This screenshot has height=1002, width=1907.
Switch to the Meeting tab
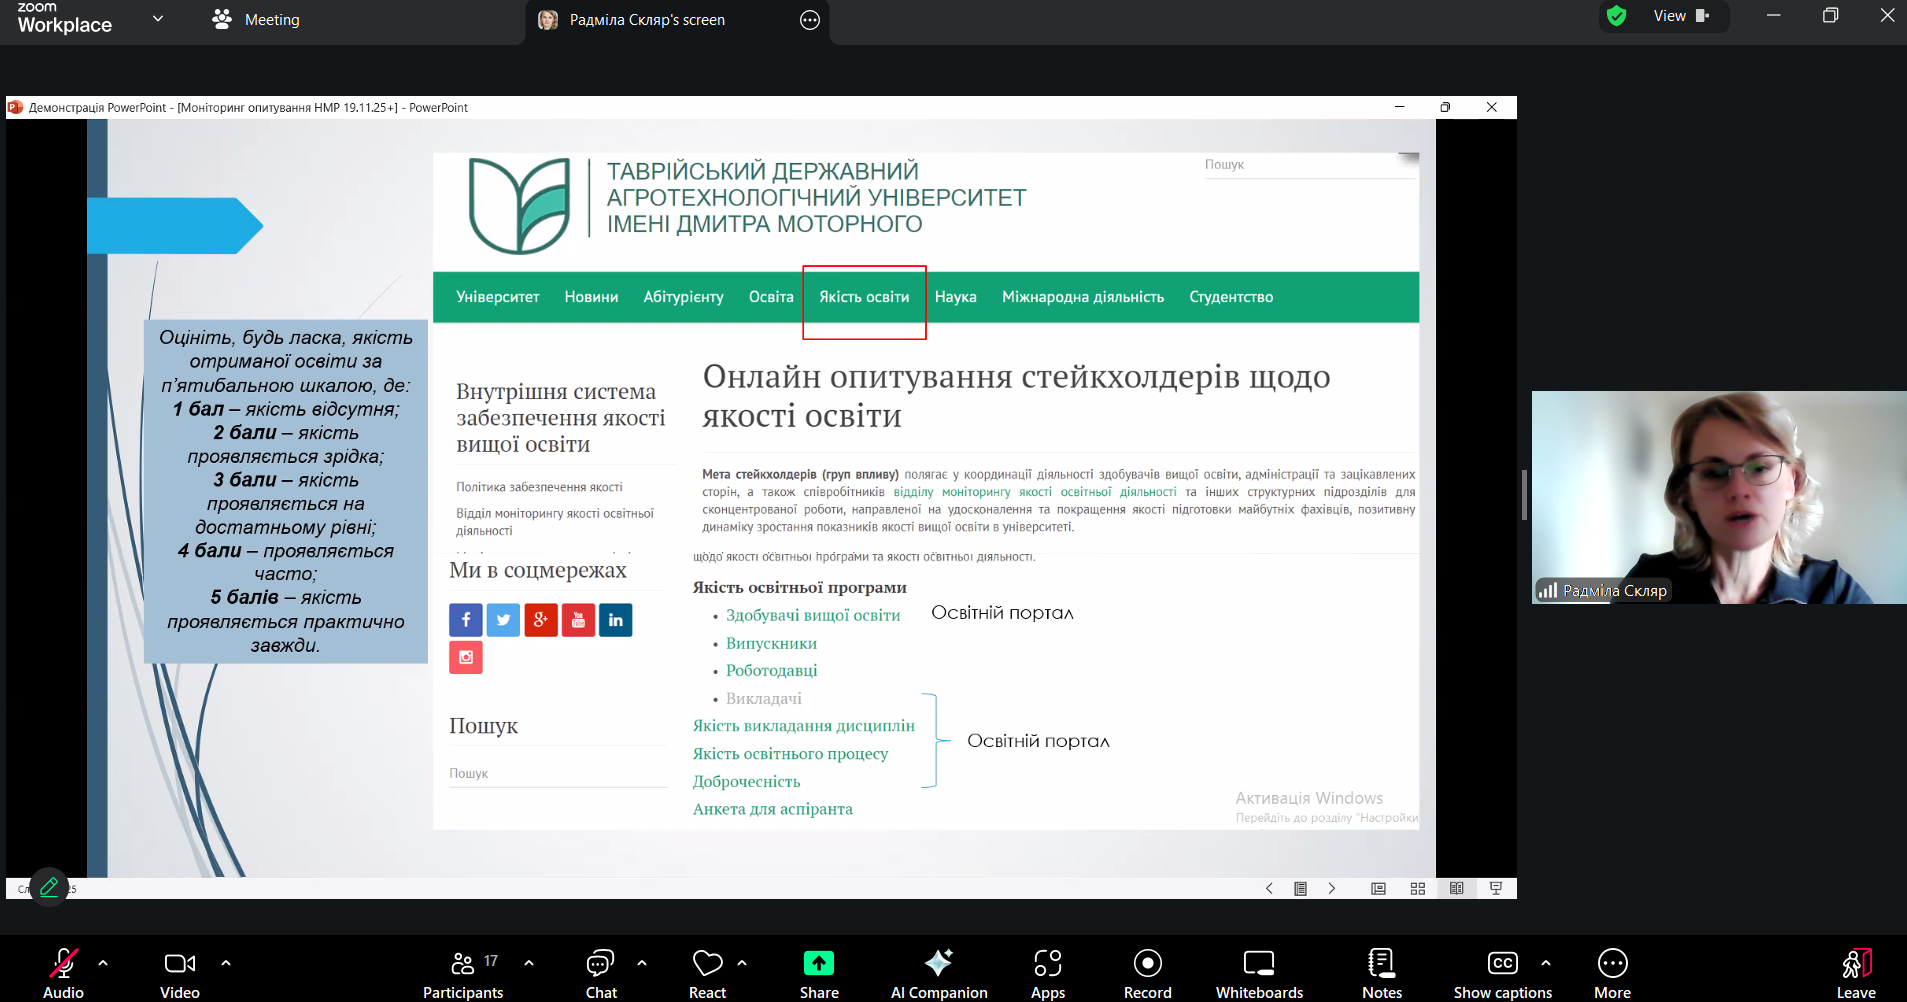point(256,20)
